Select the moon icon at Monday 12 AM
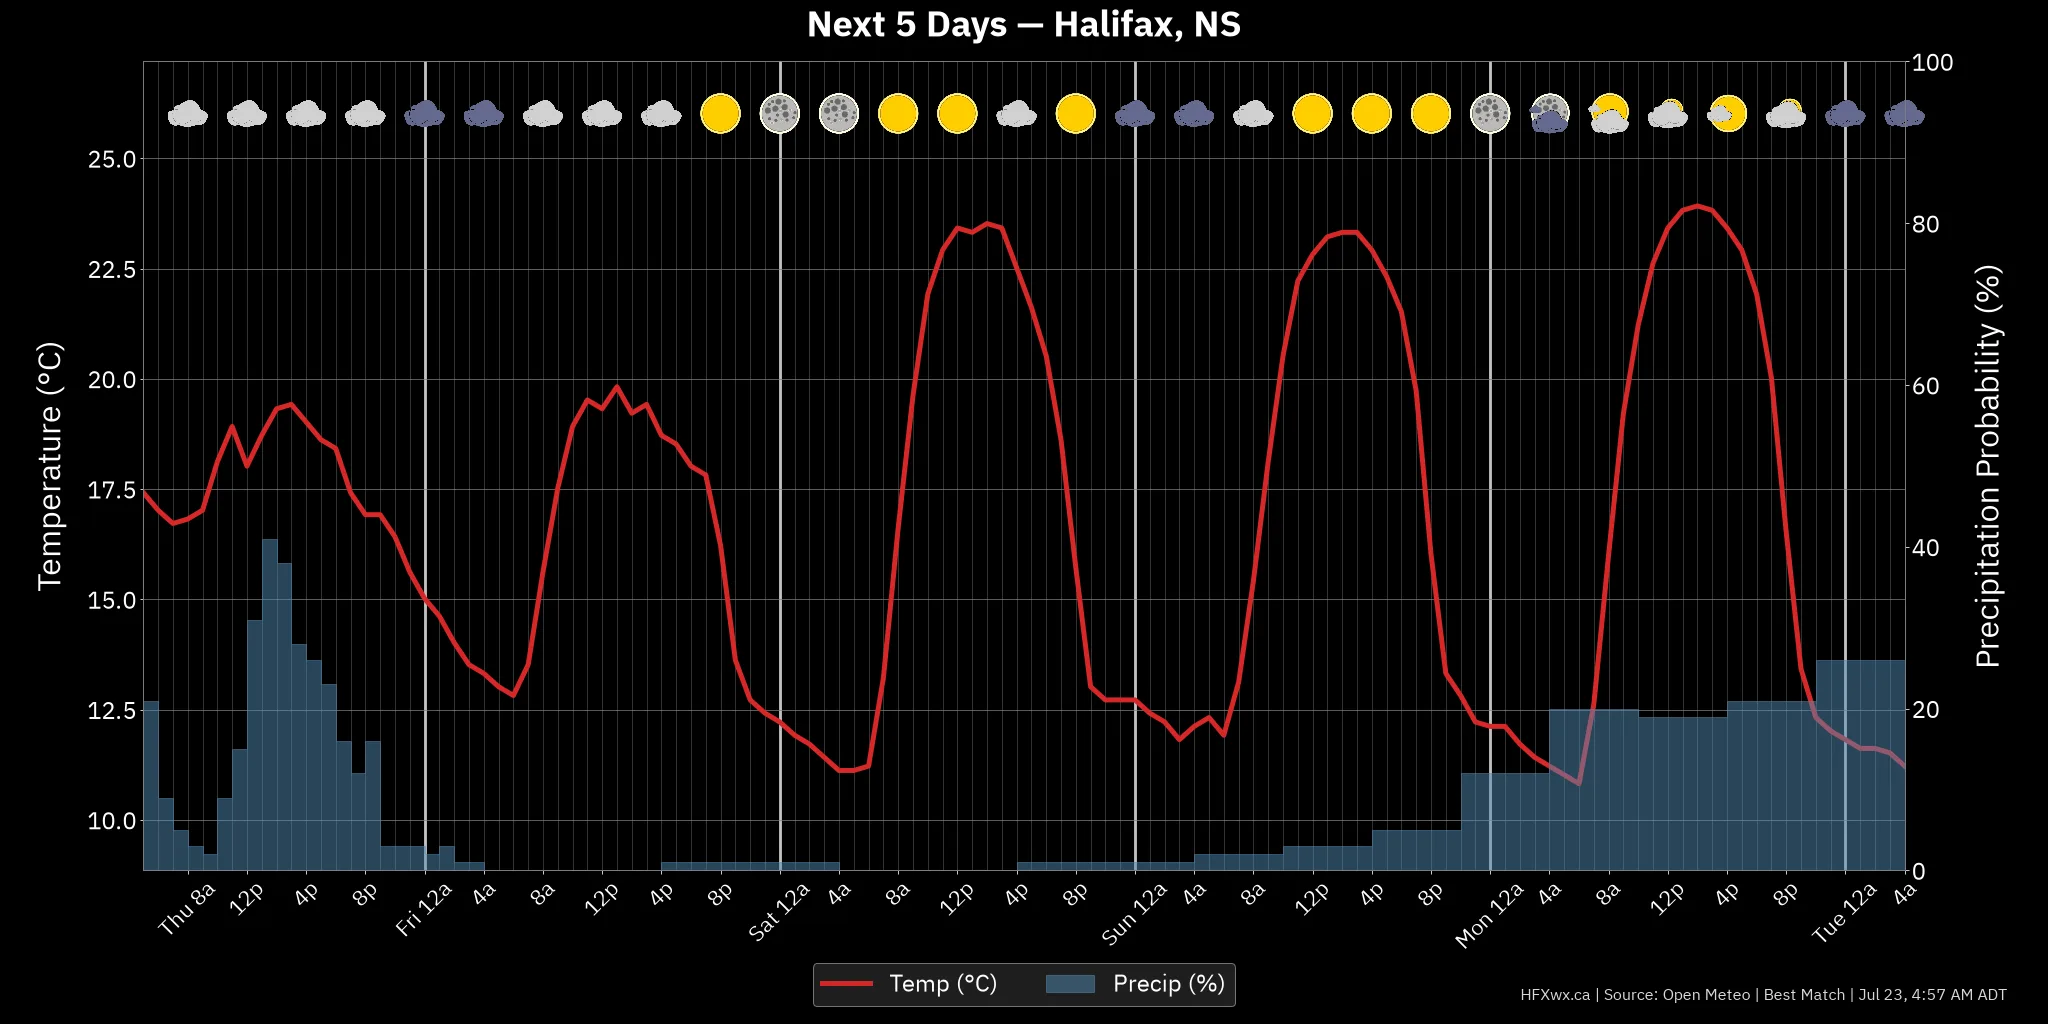 tap(1490, 114)
